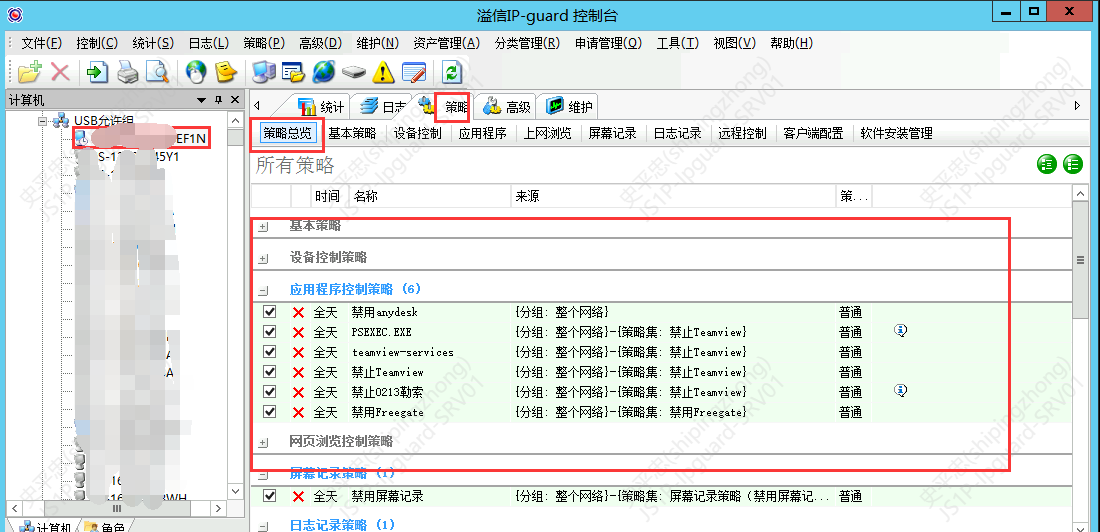Viewport: 1100px width, 532px height.
Task: Click the notepad with pencil toolbar icon
Action: click(x=414, y=72)
